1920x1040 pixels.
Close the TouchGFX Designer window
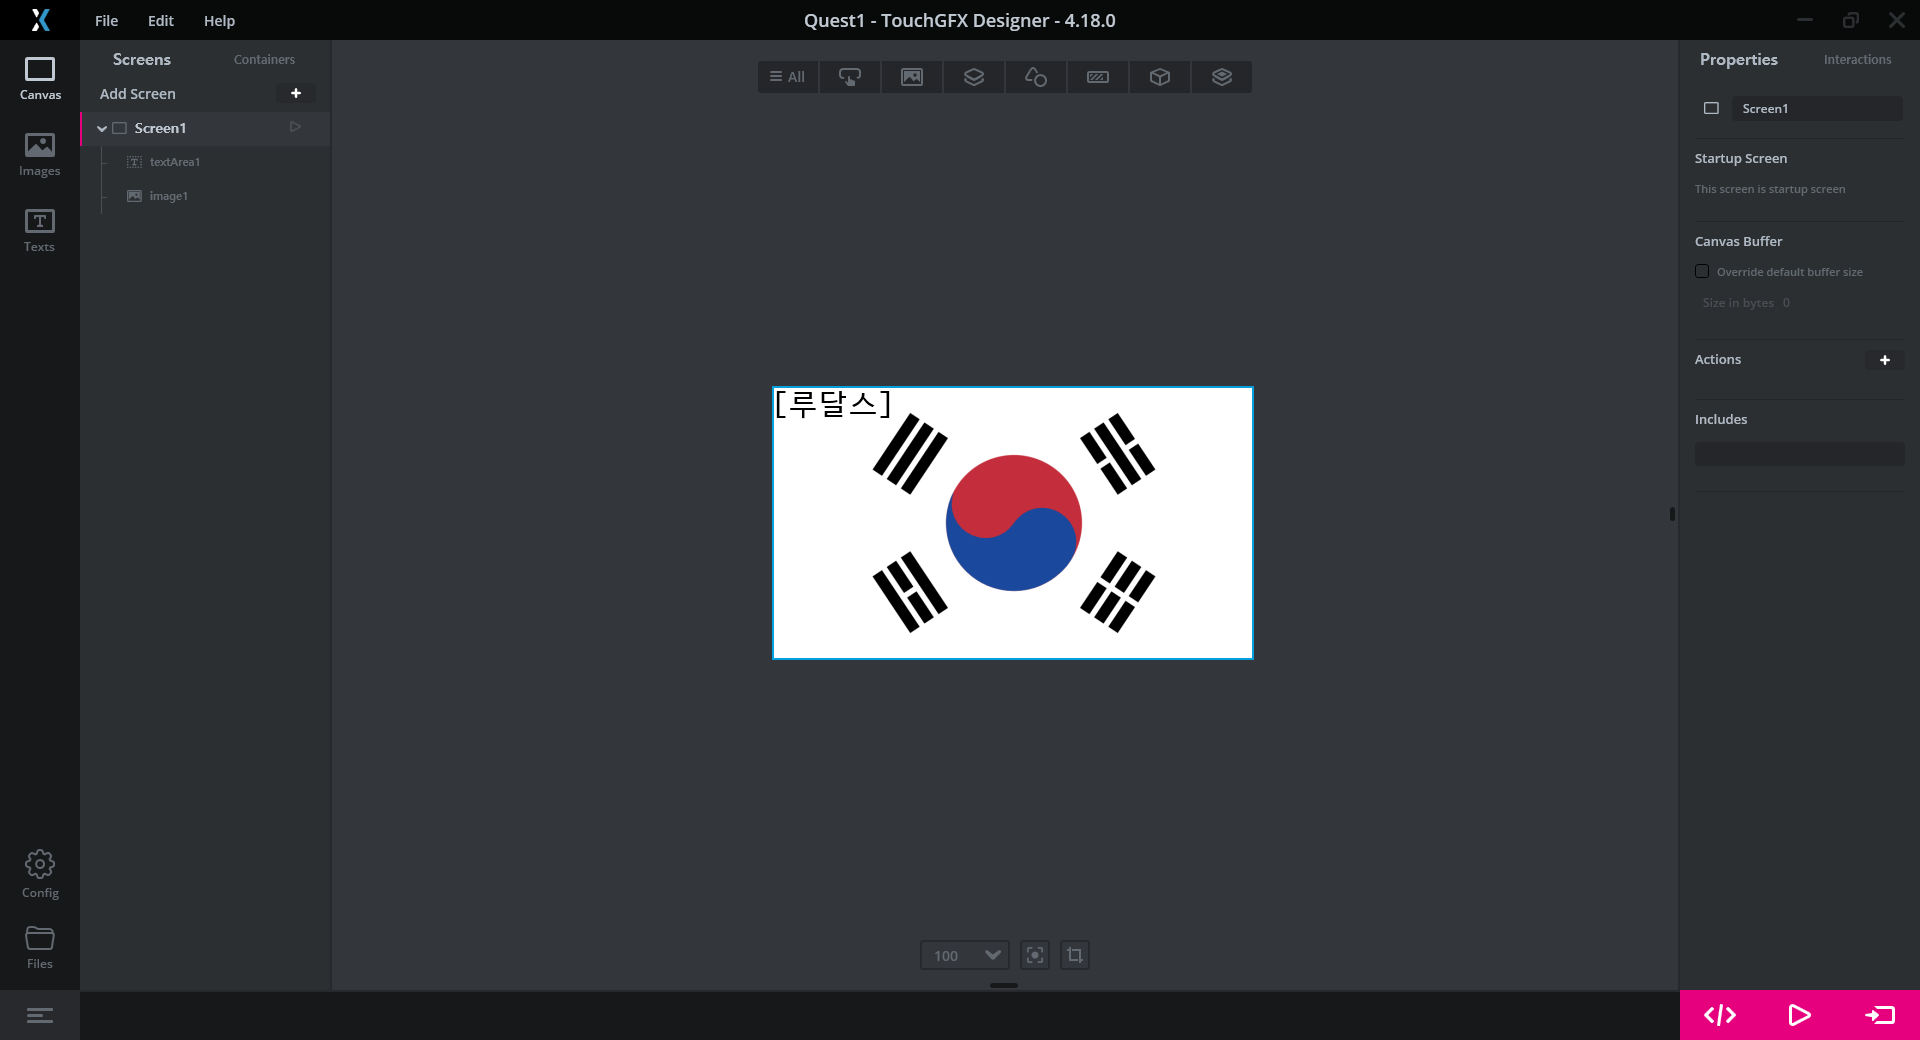[1897, 20]
